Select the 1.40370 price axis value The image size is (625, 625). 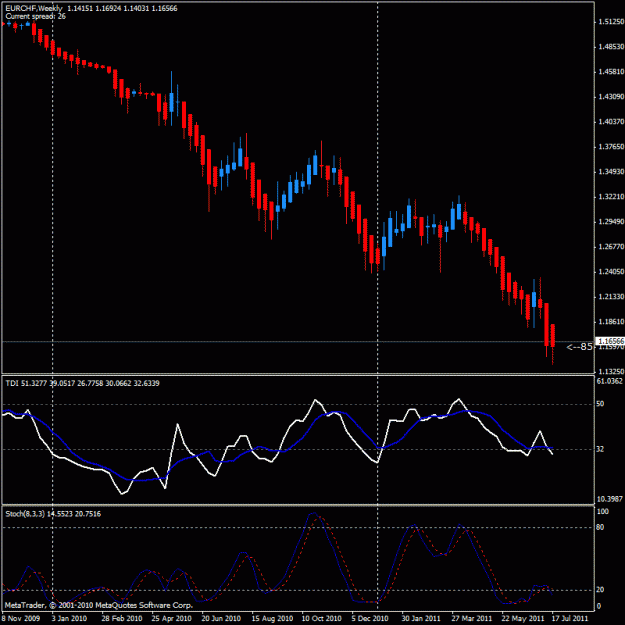(611, 122)
